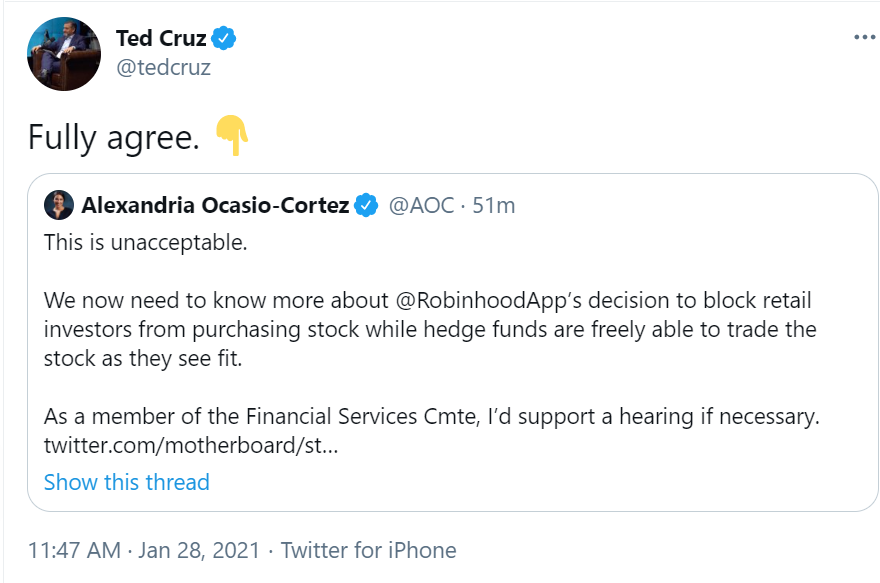880x583 pixels.
Task: Open the three-dot more options menu
Action: (x=864, y=37)
